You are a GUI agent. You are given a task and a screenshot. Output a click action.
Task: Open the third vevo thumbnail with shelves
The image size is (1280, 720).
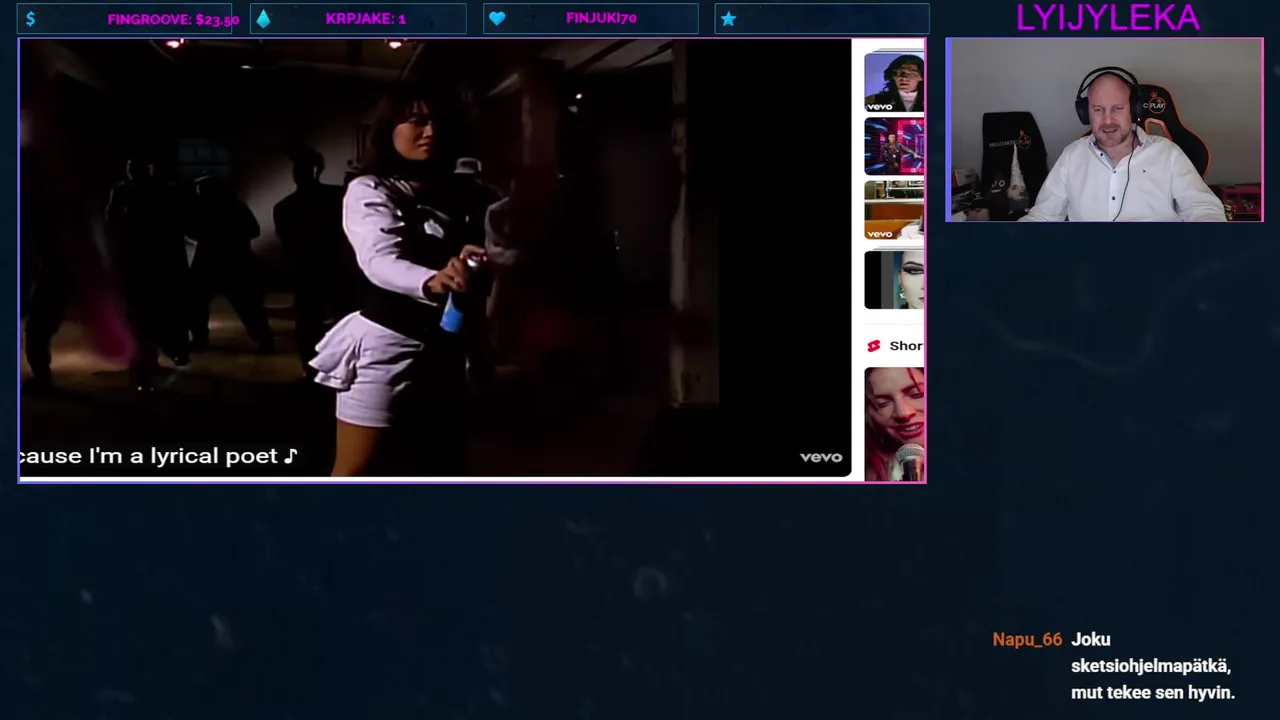(894, 210)
